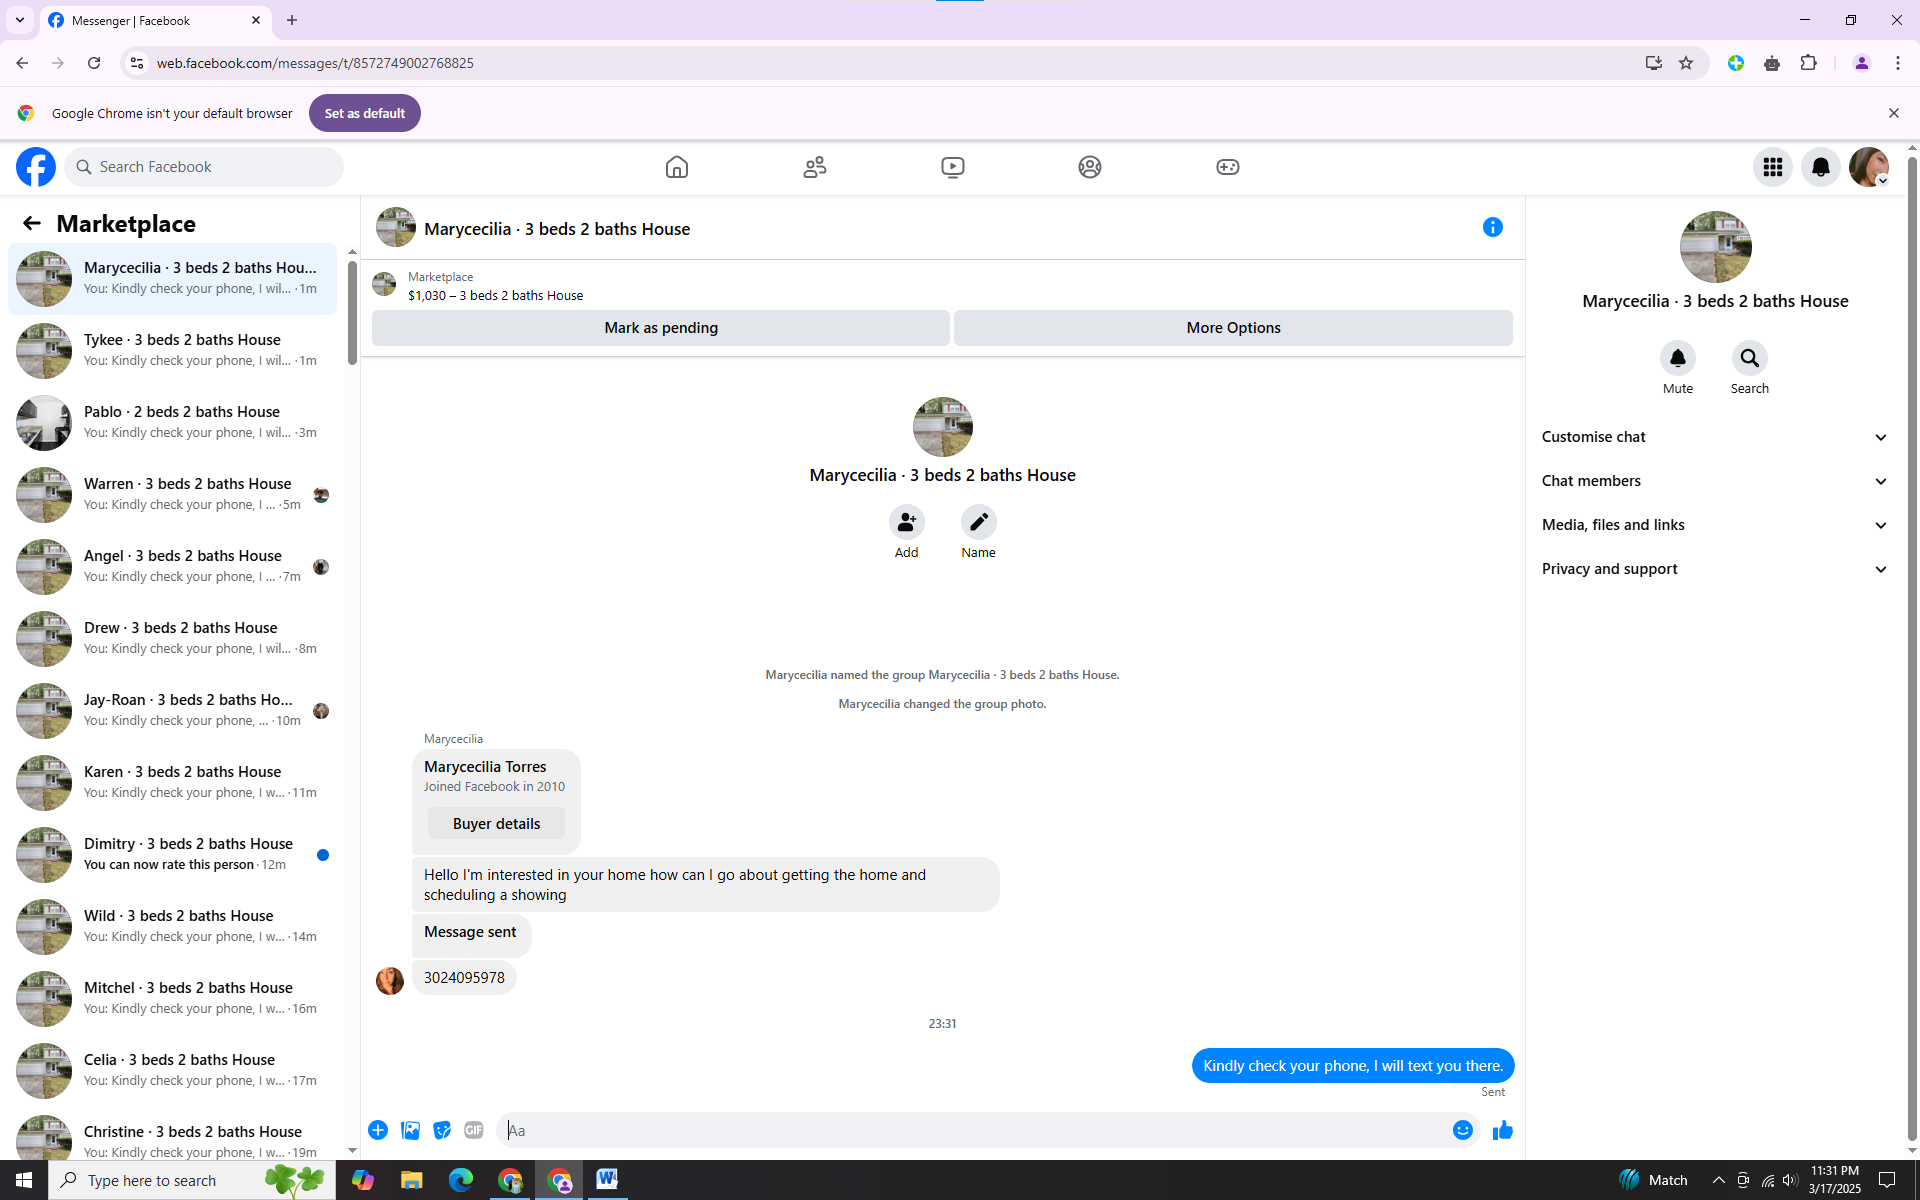Open the Video (Watch) icon
The image size is (1920, 1200).
(953, 167)
